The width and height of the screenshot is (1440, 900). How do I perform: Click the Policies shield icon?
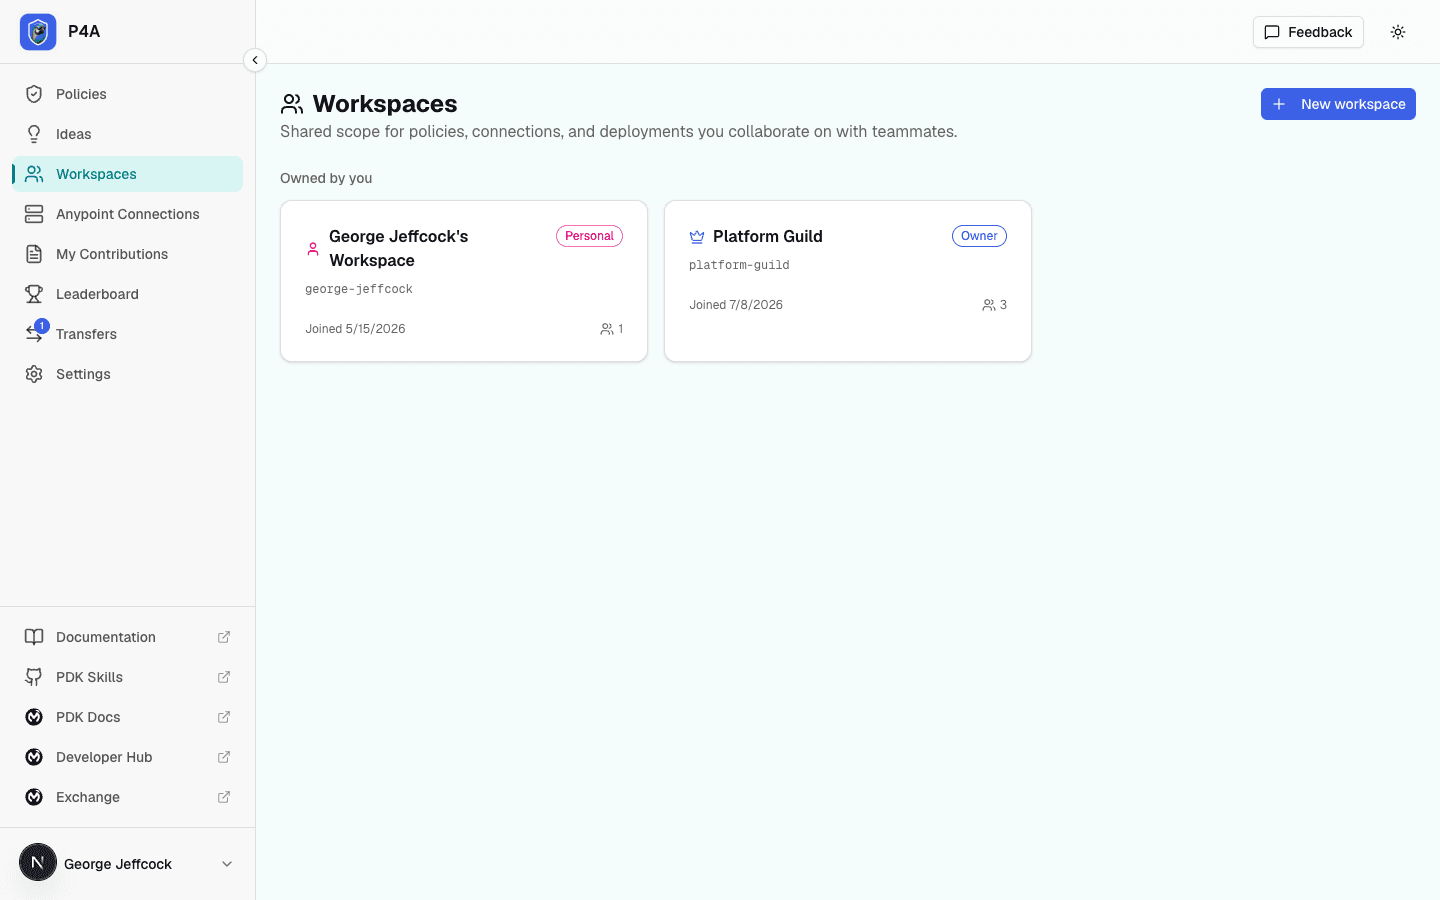click(34, 94)
